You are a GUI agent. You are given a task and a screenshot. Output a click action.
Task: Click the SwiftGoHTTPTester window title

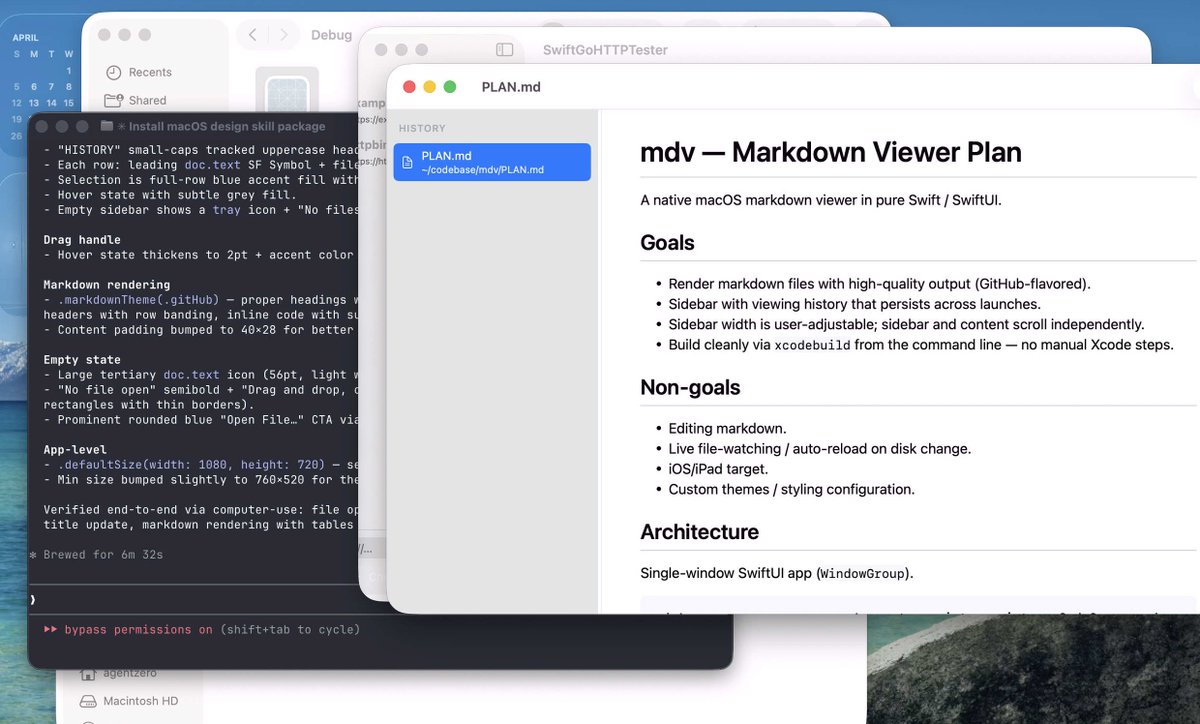coord(605,50)
